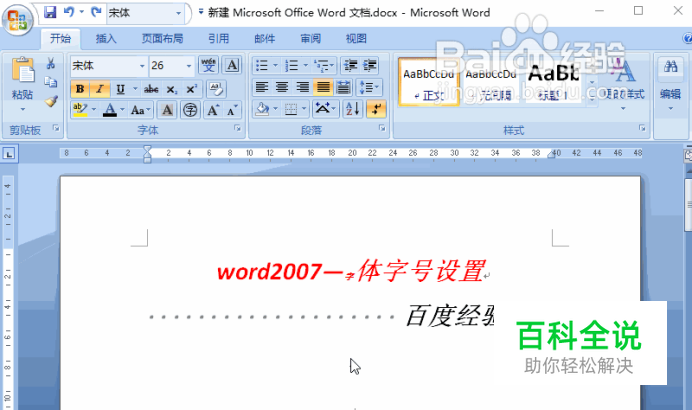
Task: Activate the Format Painter brush
Action: [x=51, y=102]
